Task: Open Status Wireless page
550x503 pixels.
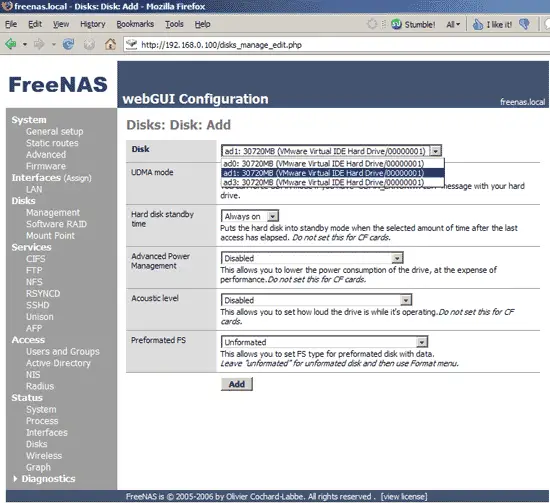Action: 44,456
